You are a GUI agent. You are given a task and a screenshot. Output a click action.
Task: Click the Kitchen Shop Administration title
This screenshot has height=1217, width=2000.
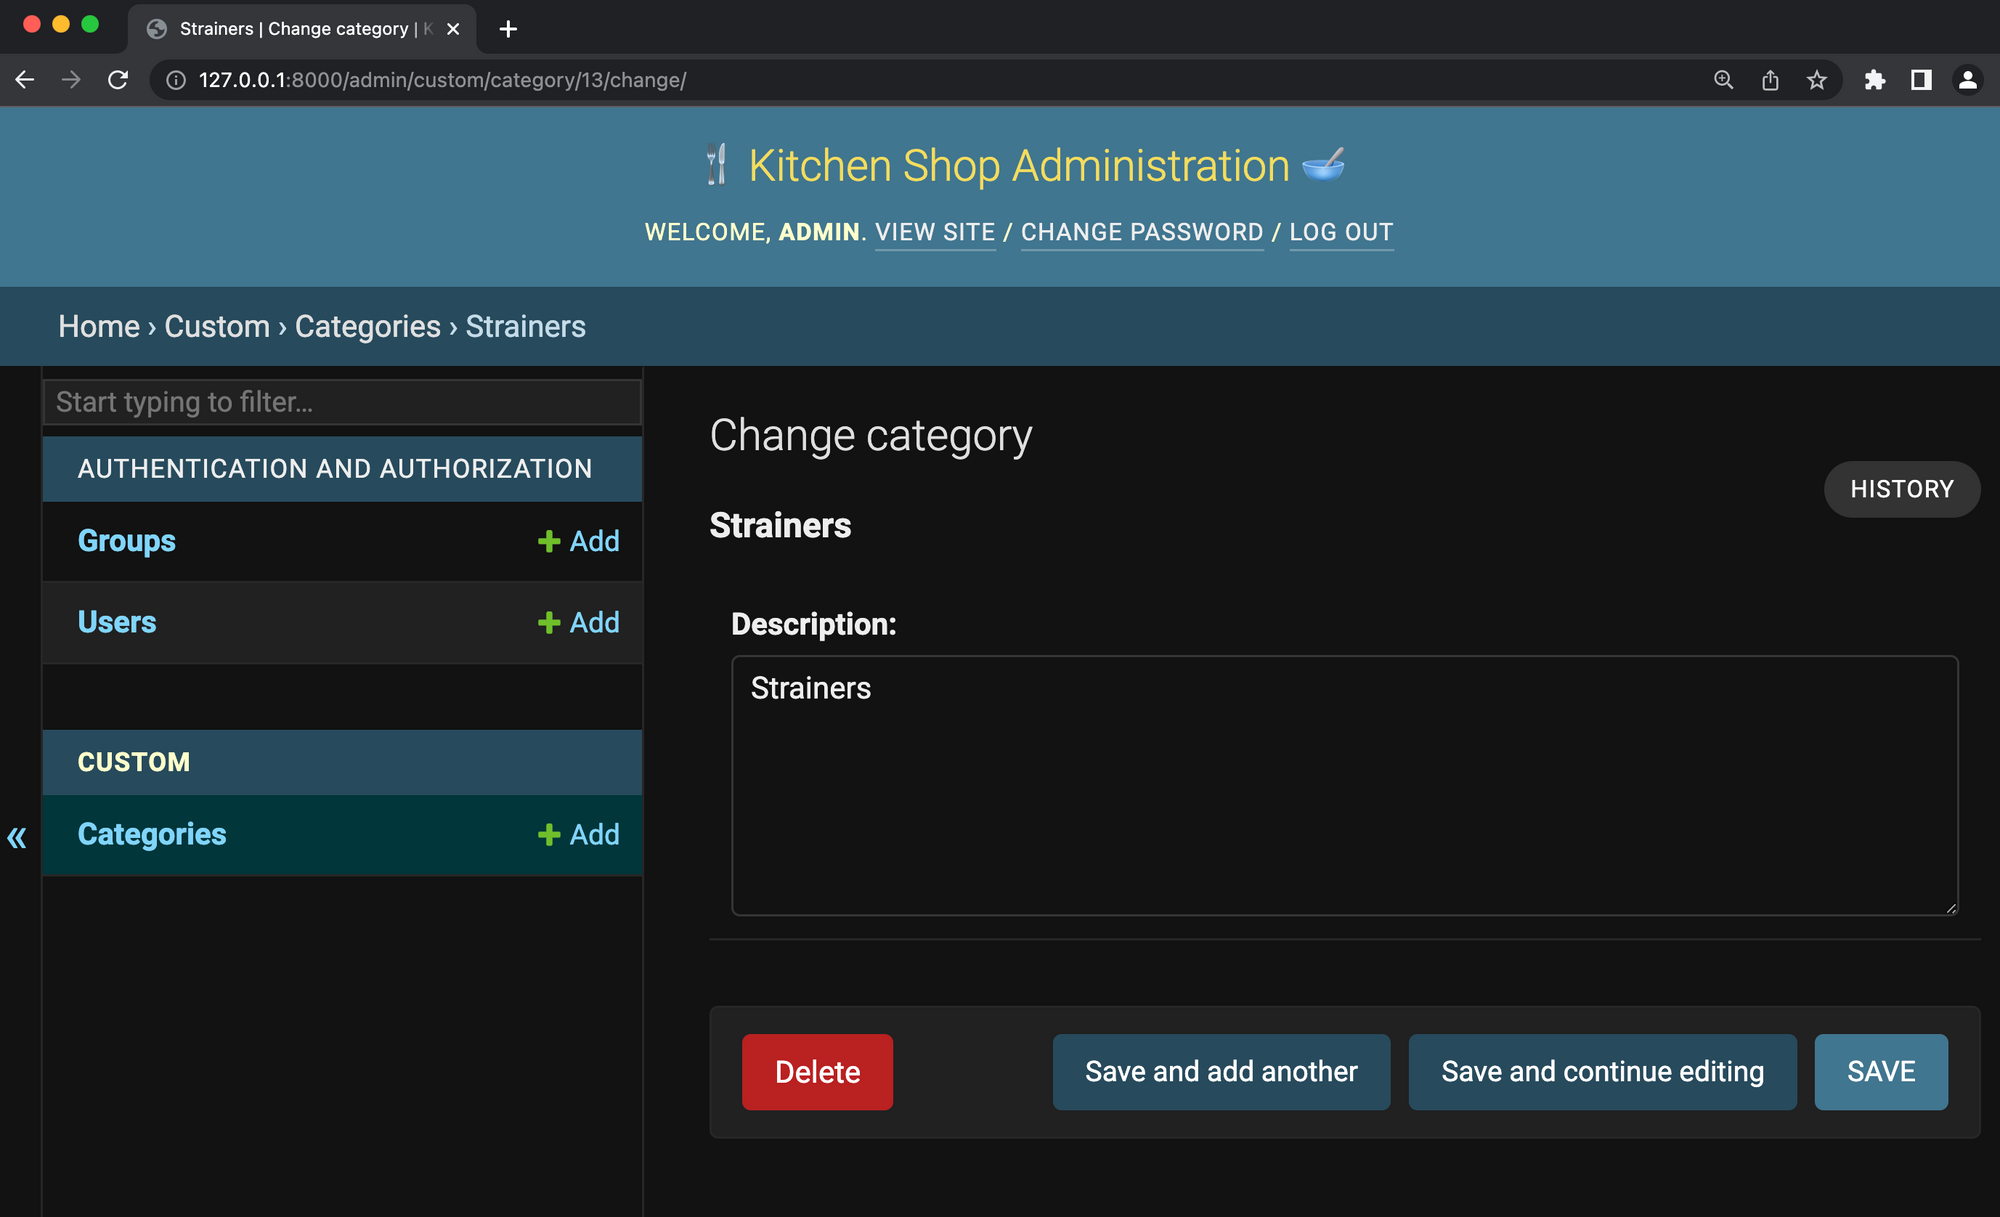[1019, 166]
